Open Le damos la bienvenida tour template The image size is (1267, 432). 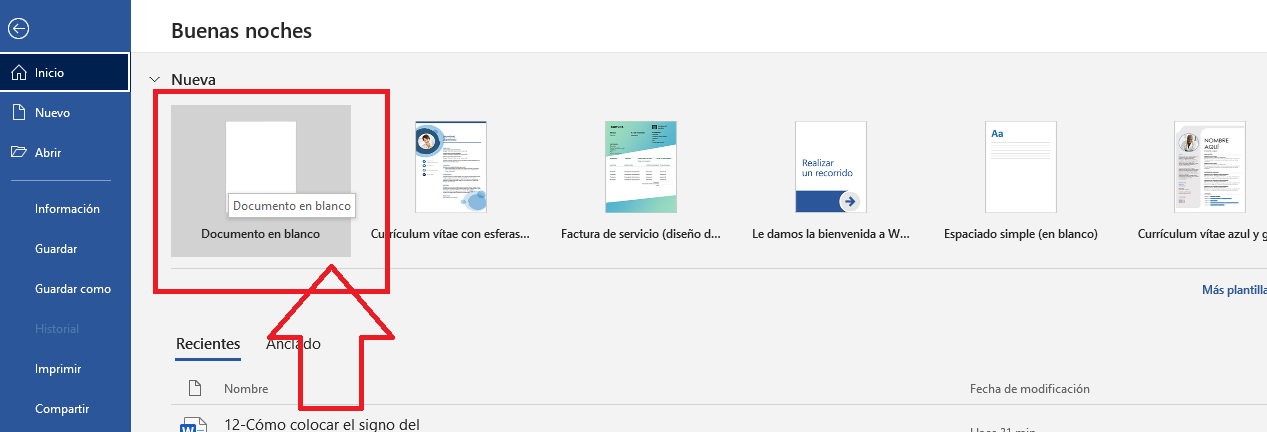pyautogui.click(x=831, y=180)
